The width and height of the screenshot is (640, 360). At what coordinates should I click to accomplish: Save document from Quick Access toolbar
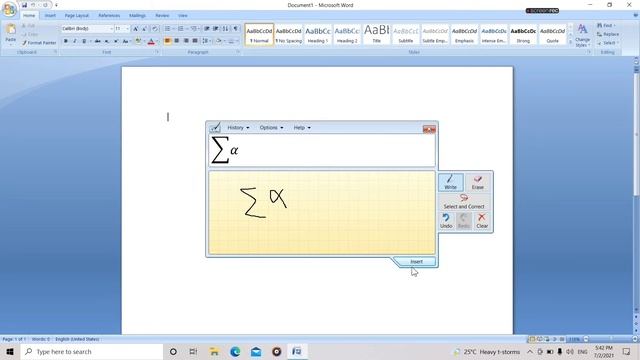[24, 5]
